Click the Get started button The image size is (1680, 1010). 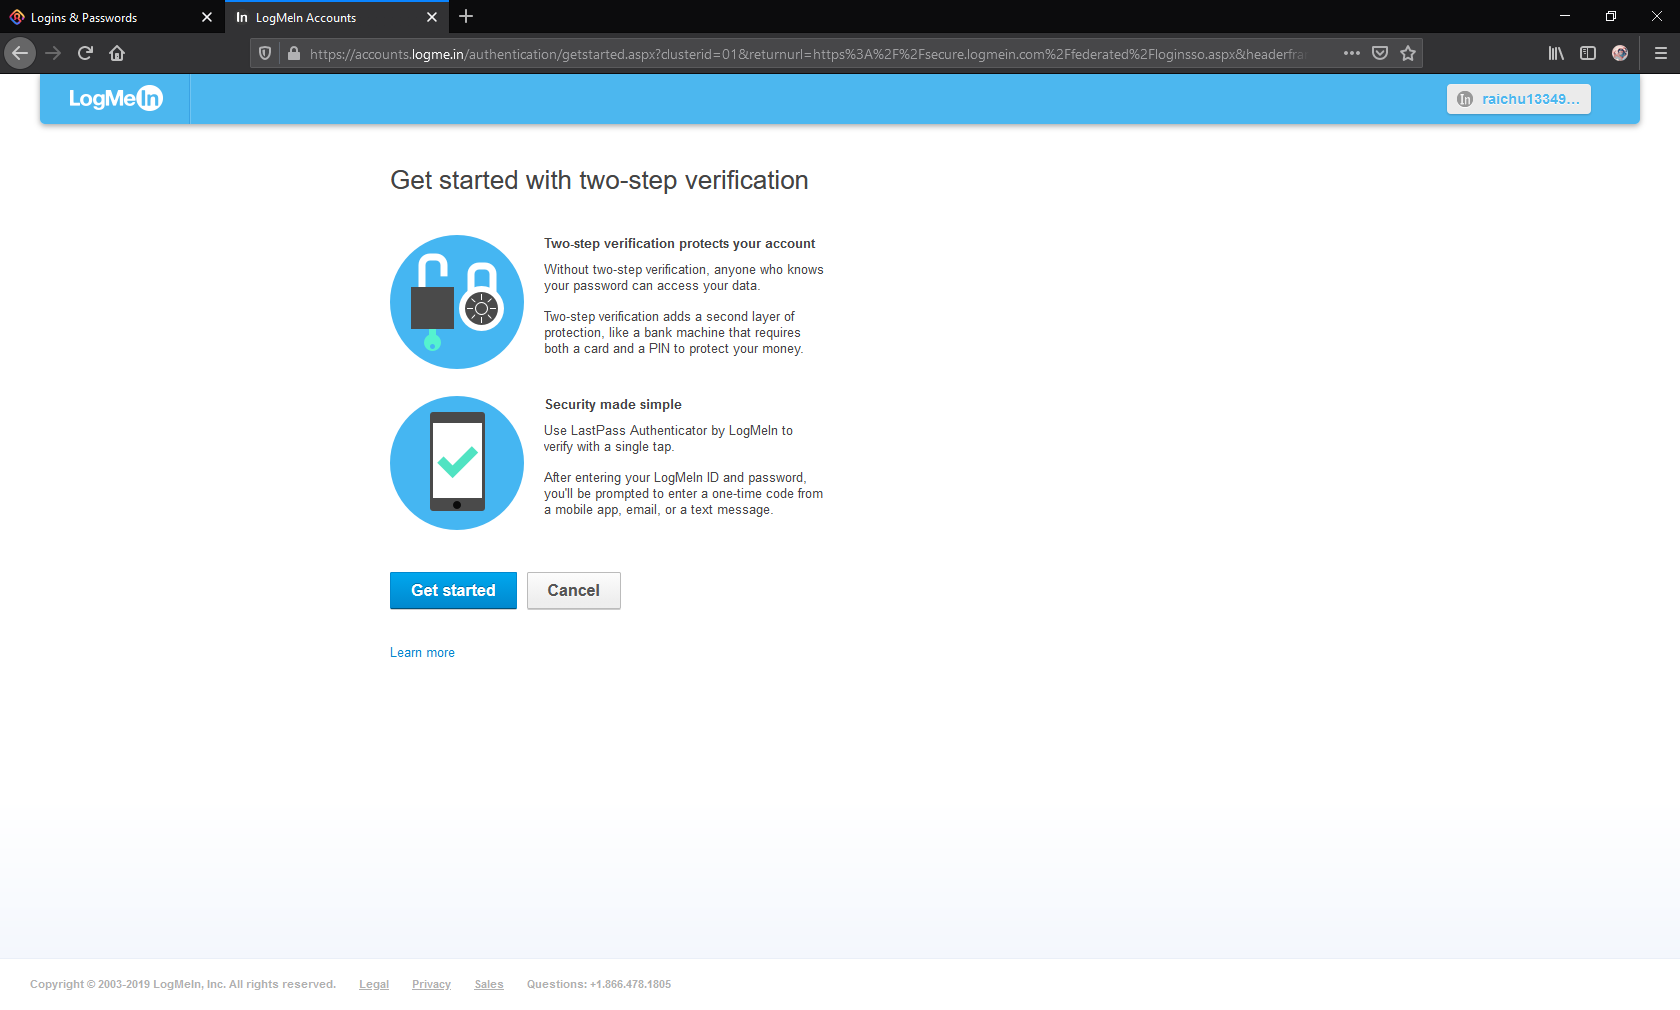pyautogui.click(x=453, y=590)
